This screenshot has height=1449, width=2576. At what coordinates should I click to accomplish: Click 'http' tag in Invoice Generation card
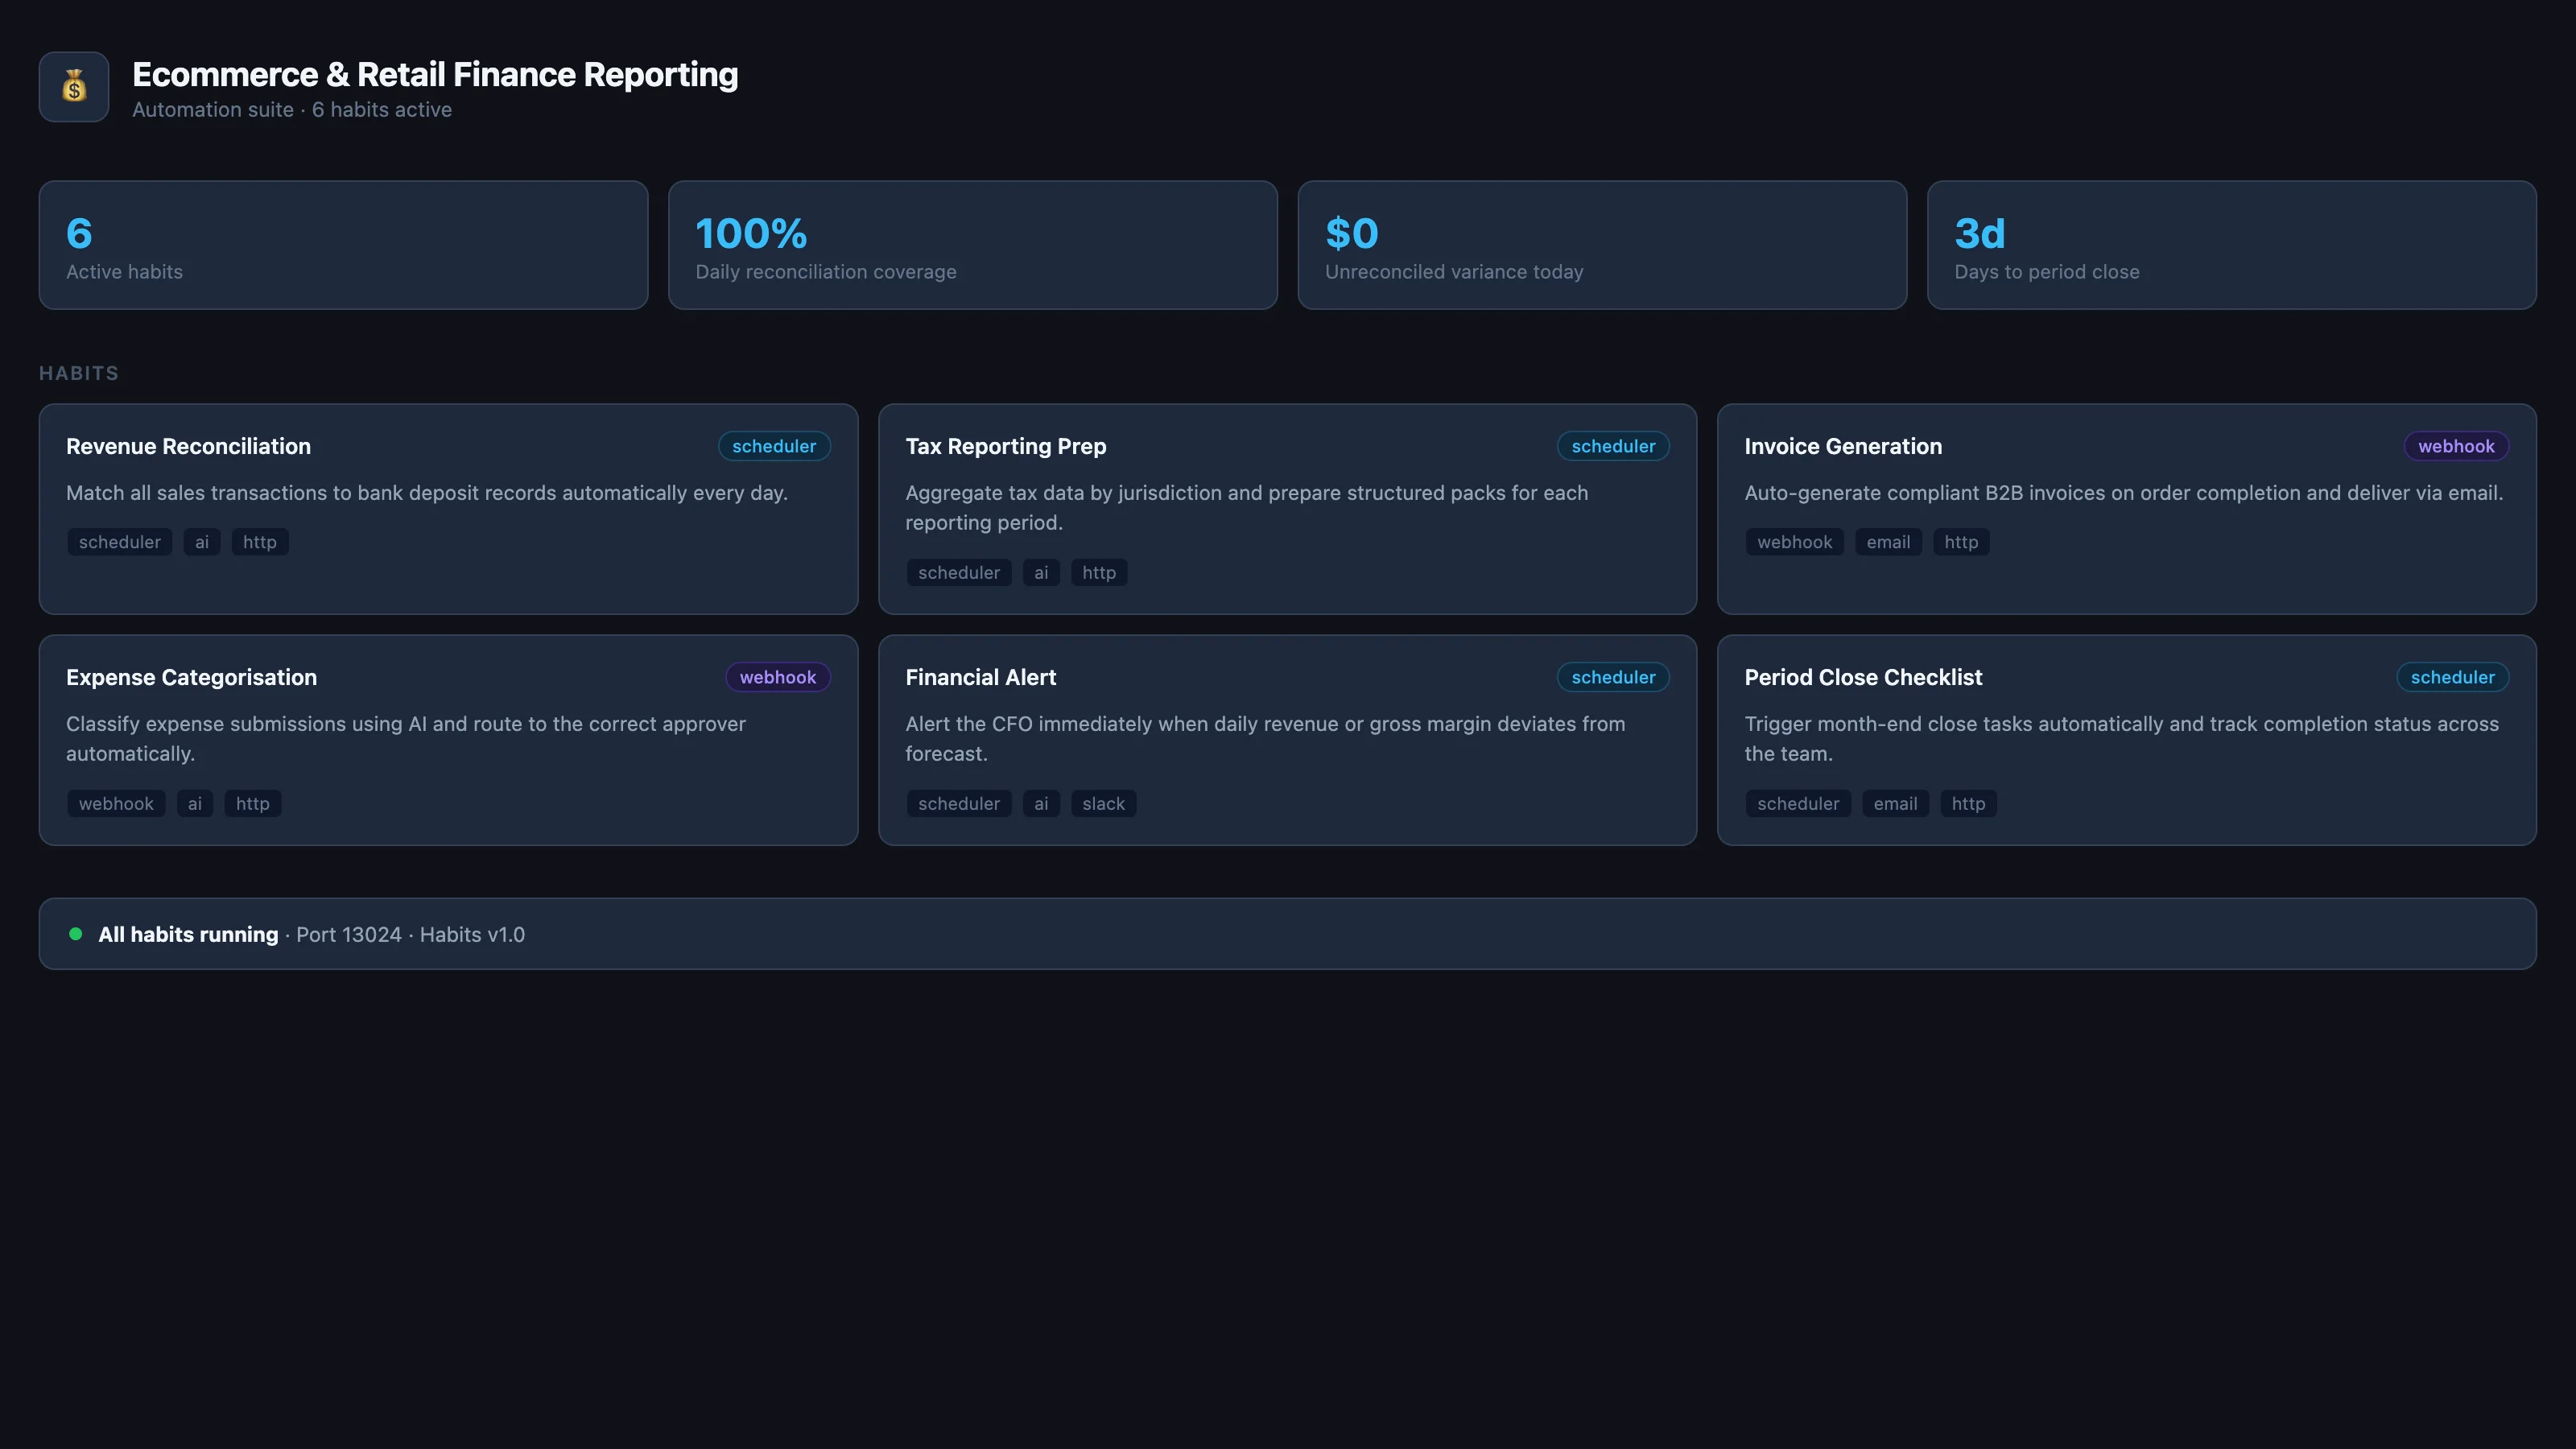(1961, 542)
